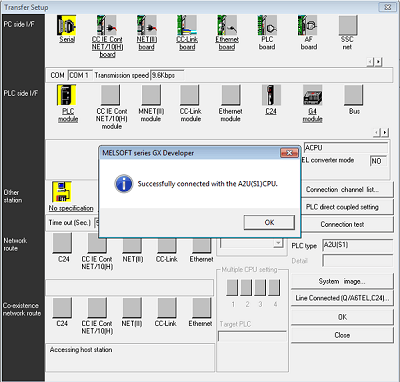This screenshot has height=382, width=400.
Task: Click the Close button in Transfer Setup
Action: 342,335
